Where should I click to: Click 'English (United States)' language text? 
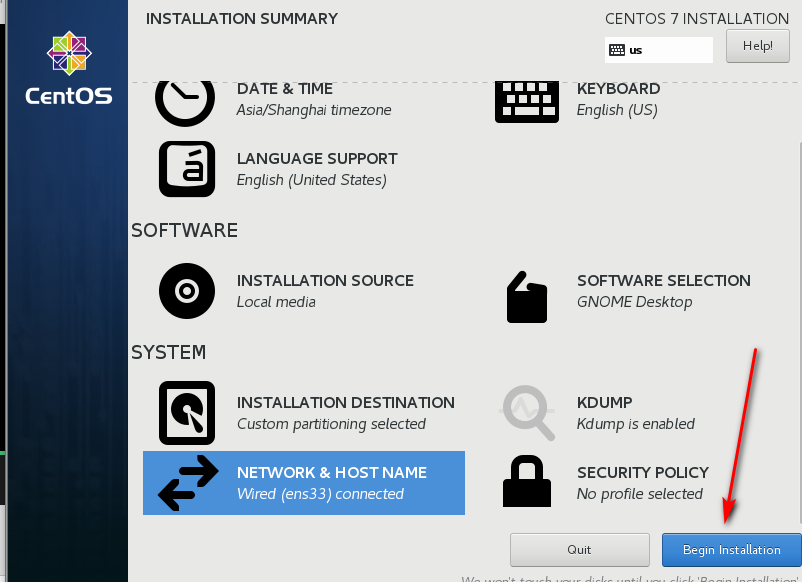click(x=311, y=180)
